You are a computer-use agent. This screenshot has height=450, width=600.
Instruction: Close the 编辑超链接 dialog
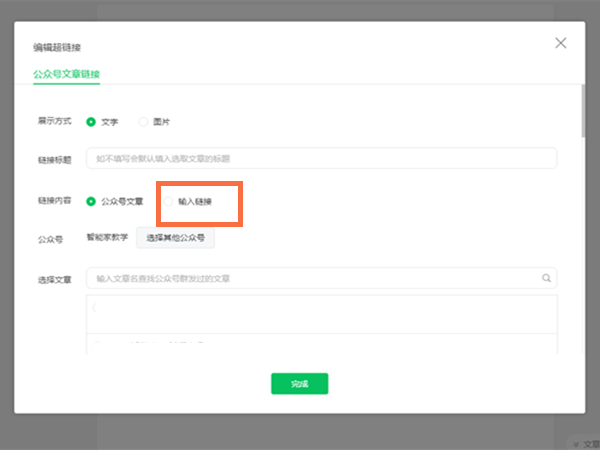561,43
